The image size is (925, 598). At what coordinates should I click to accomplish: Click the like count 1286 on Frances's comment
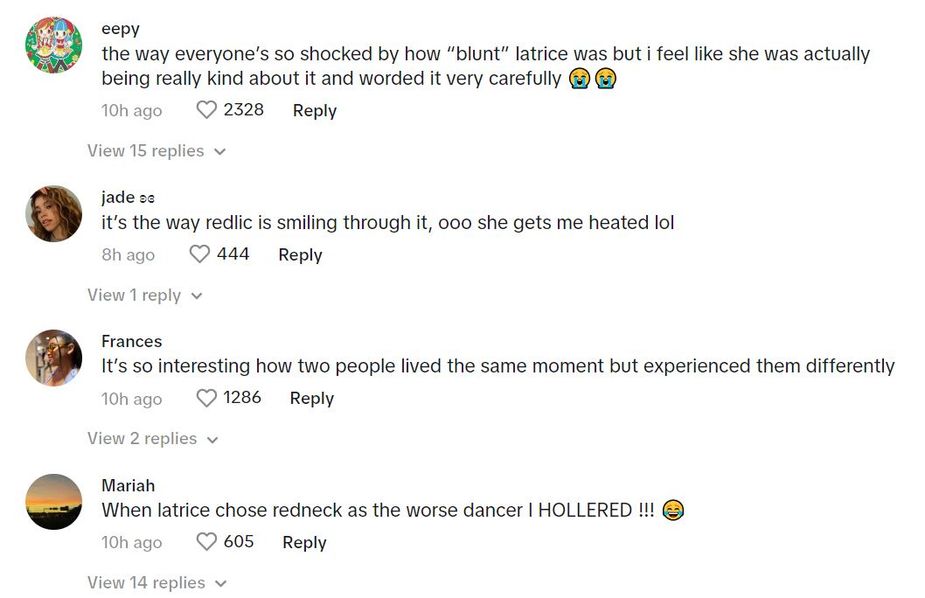point(241,398)
